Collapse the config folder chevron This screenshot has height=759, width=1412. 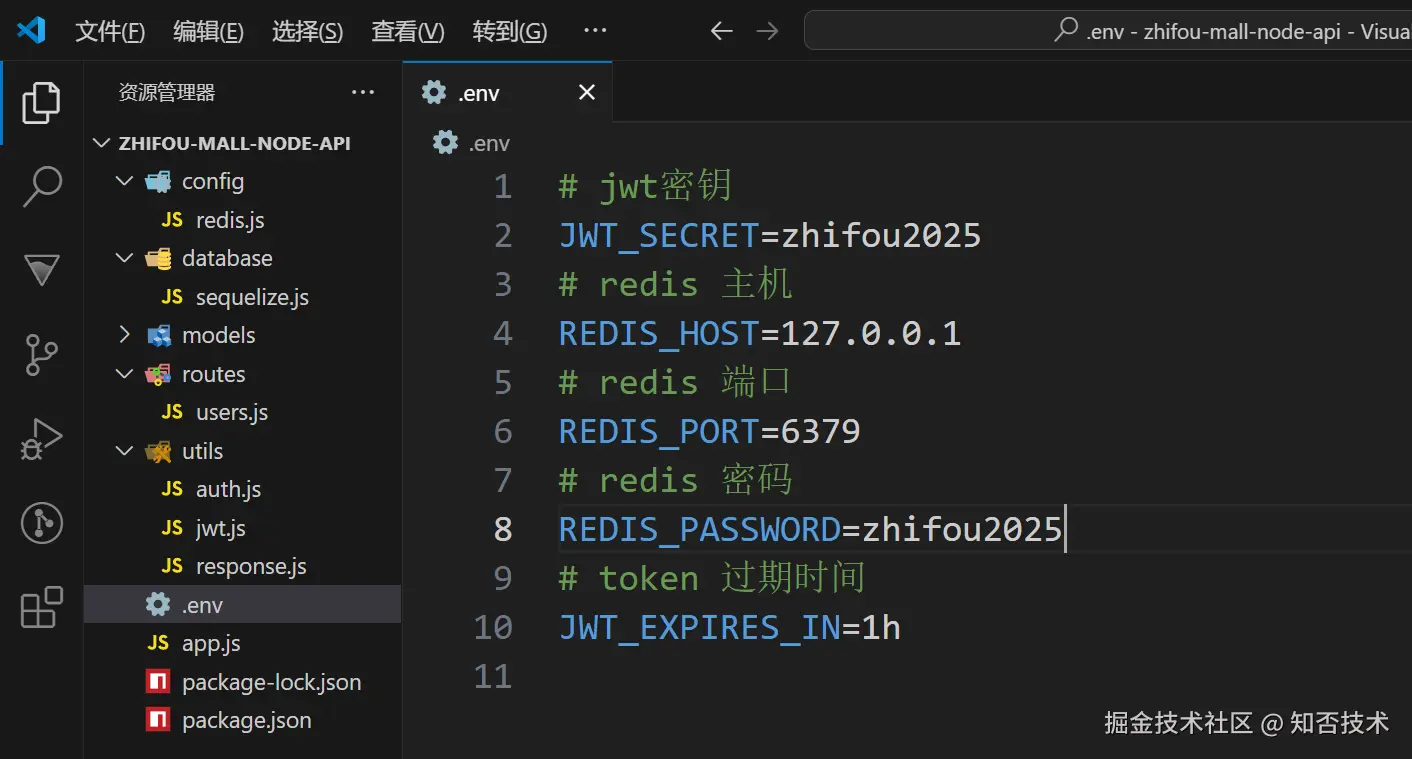pyautogui.click(x=125, y=181)
